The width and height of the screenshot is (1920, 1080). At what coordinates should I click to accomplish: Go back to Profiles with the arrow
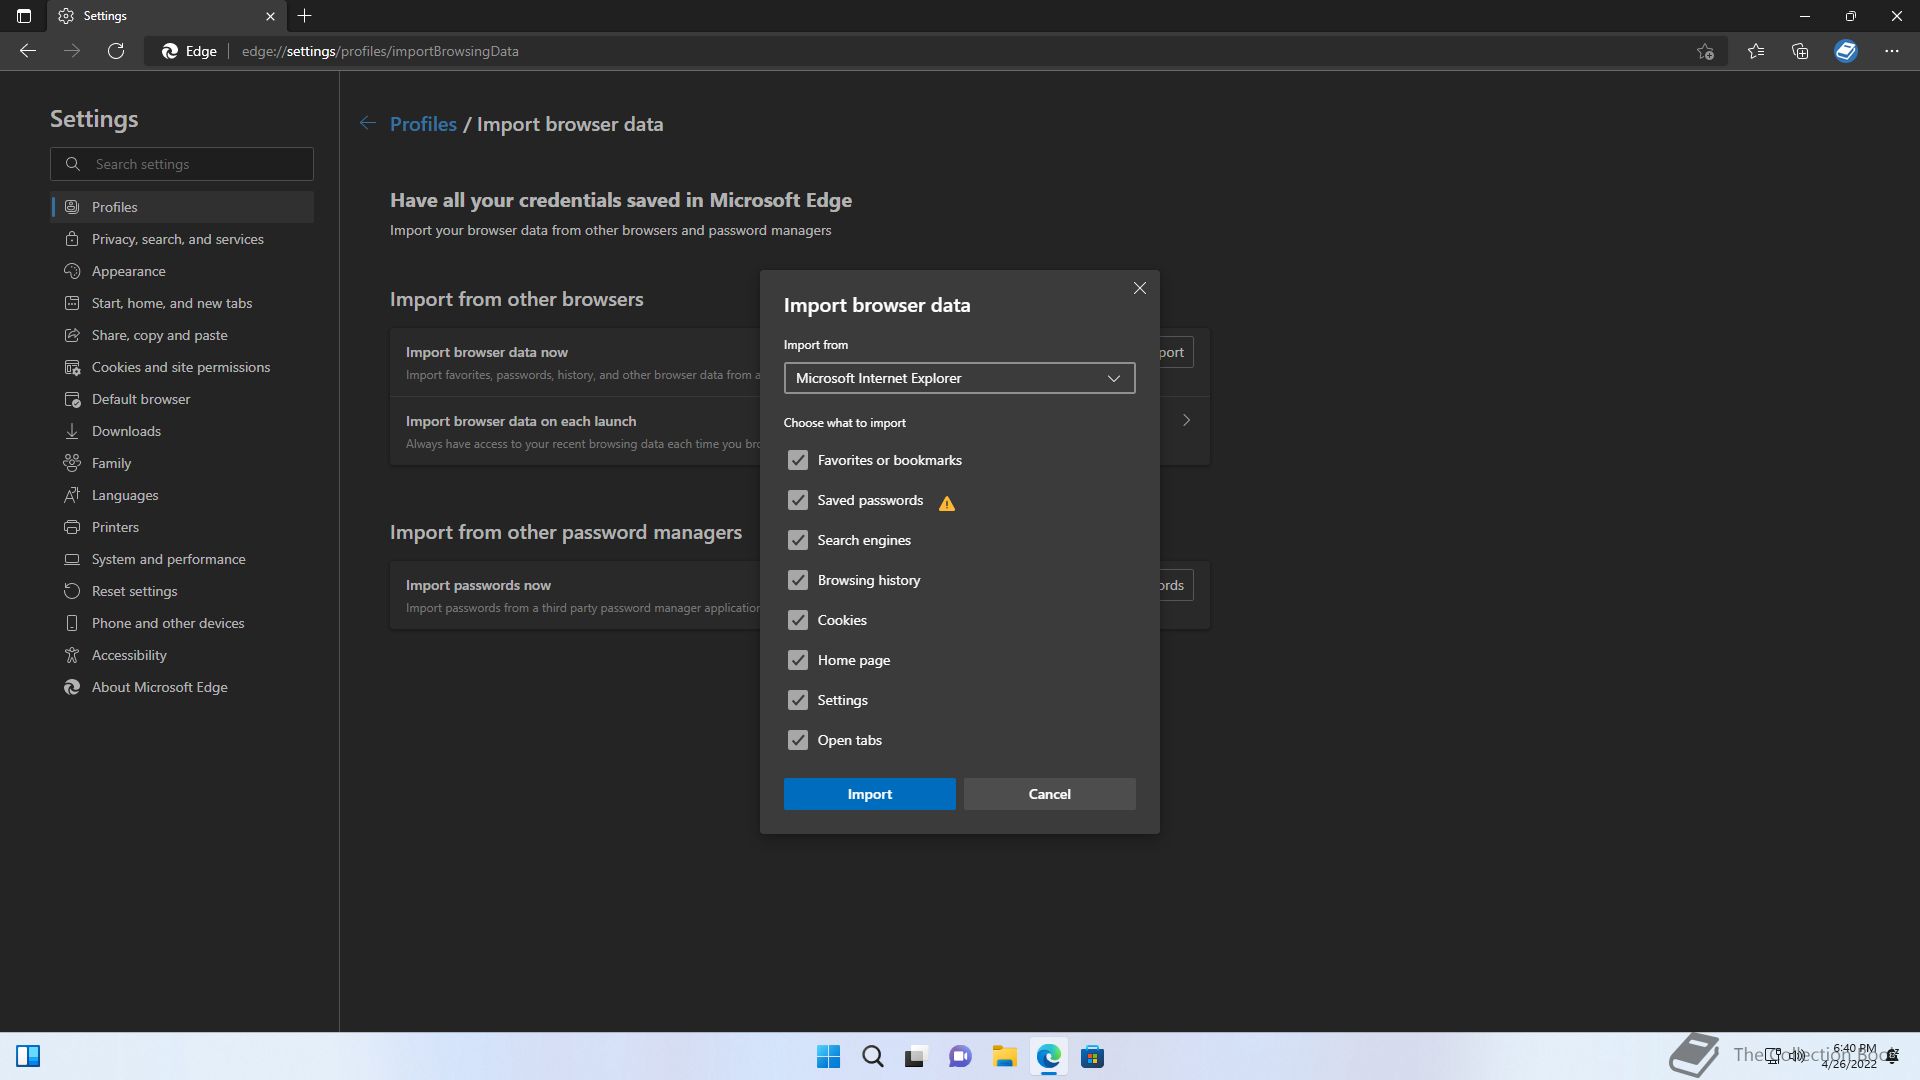[x=368, y=123]
